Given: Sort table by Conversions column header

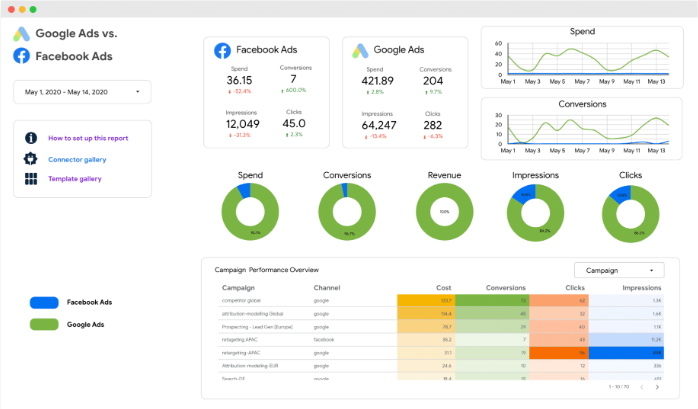Looking at the screenshot, I should (x=506, y=288).
